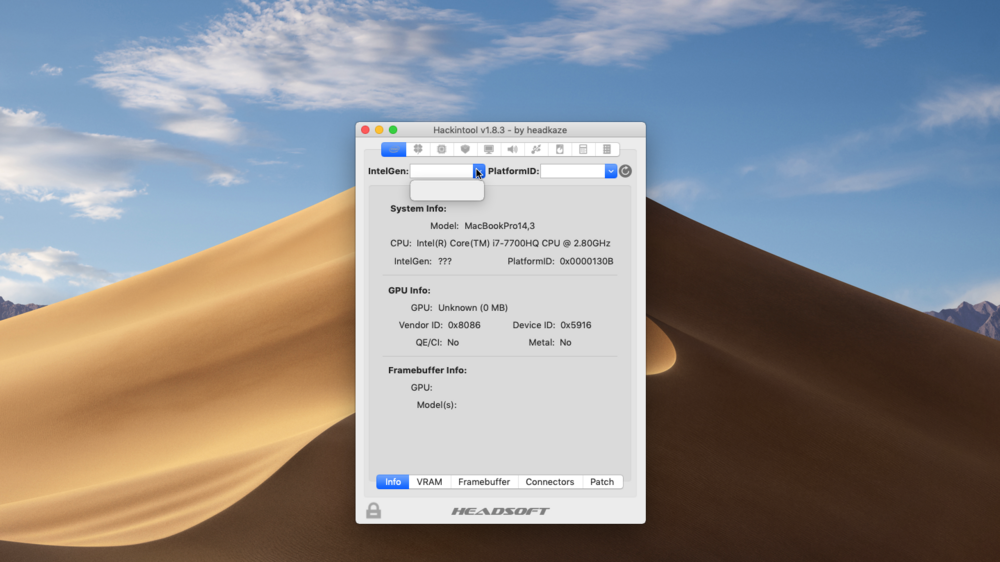Open the PlatformID dropdown list
This screenshot has width=1000, height=562.
pyautogui.click(x=610, y=171)
